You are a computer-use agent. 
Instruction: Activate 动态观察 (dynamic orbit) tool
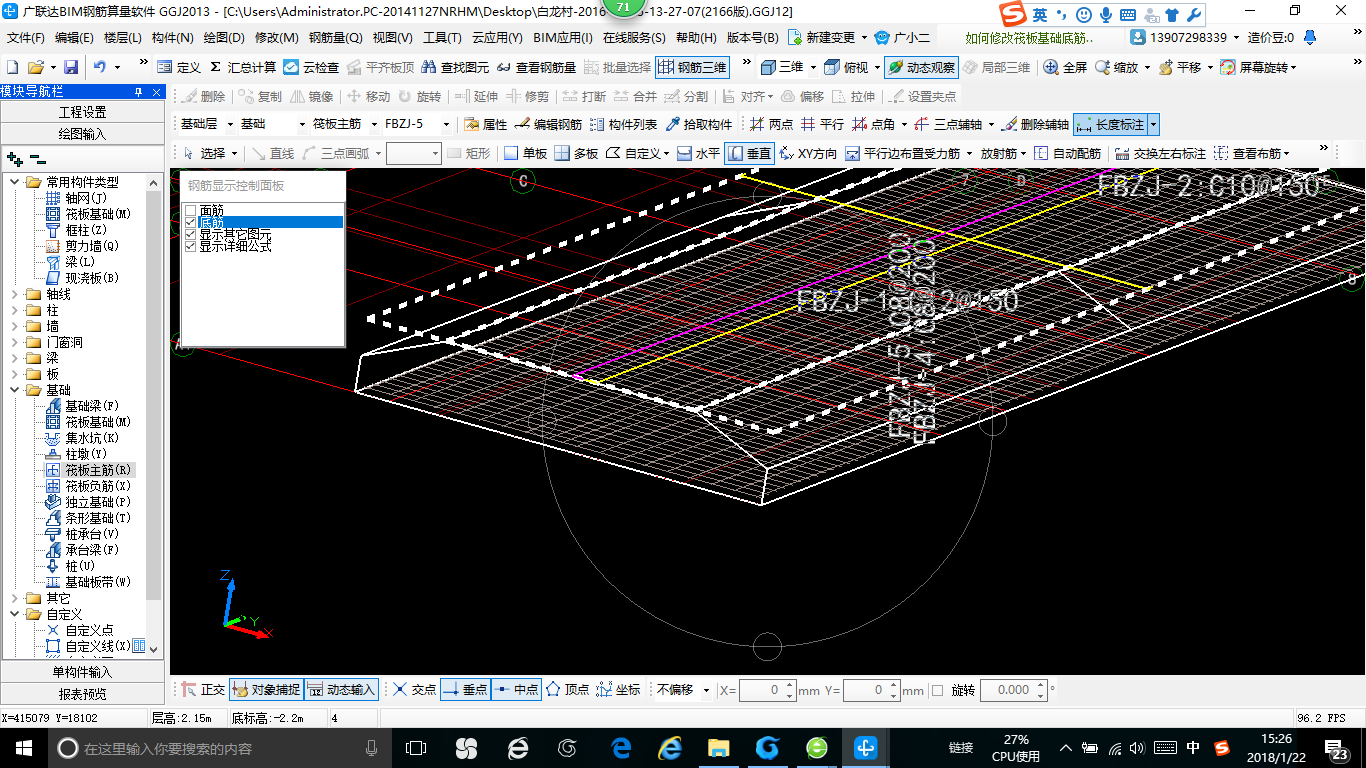pos(921,67)
